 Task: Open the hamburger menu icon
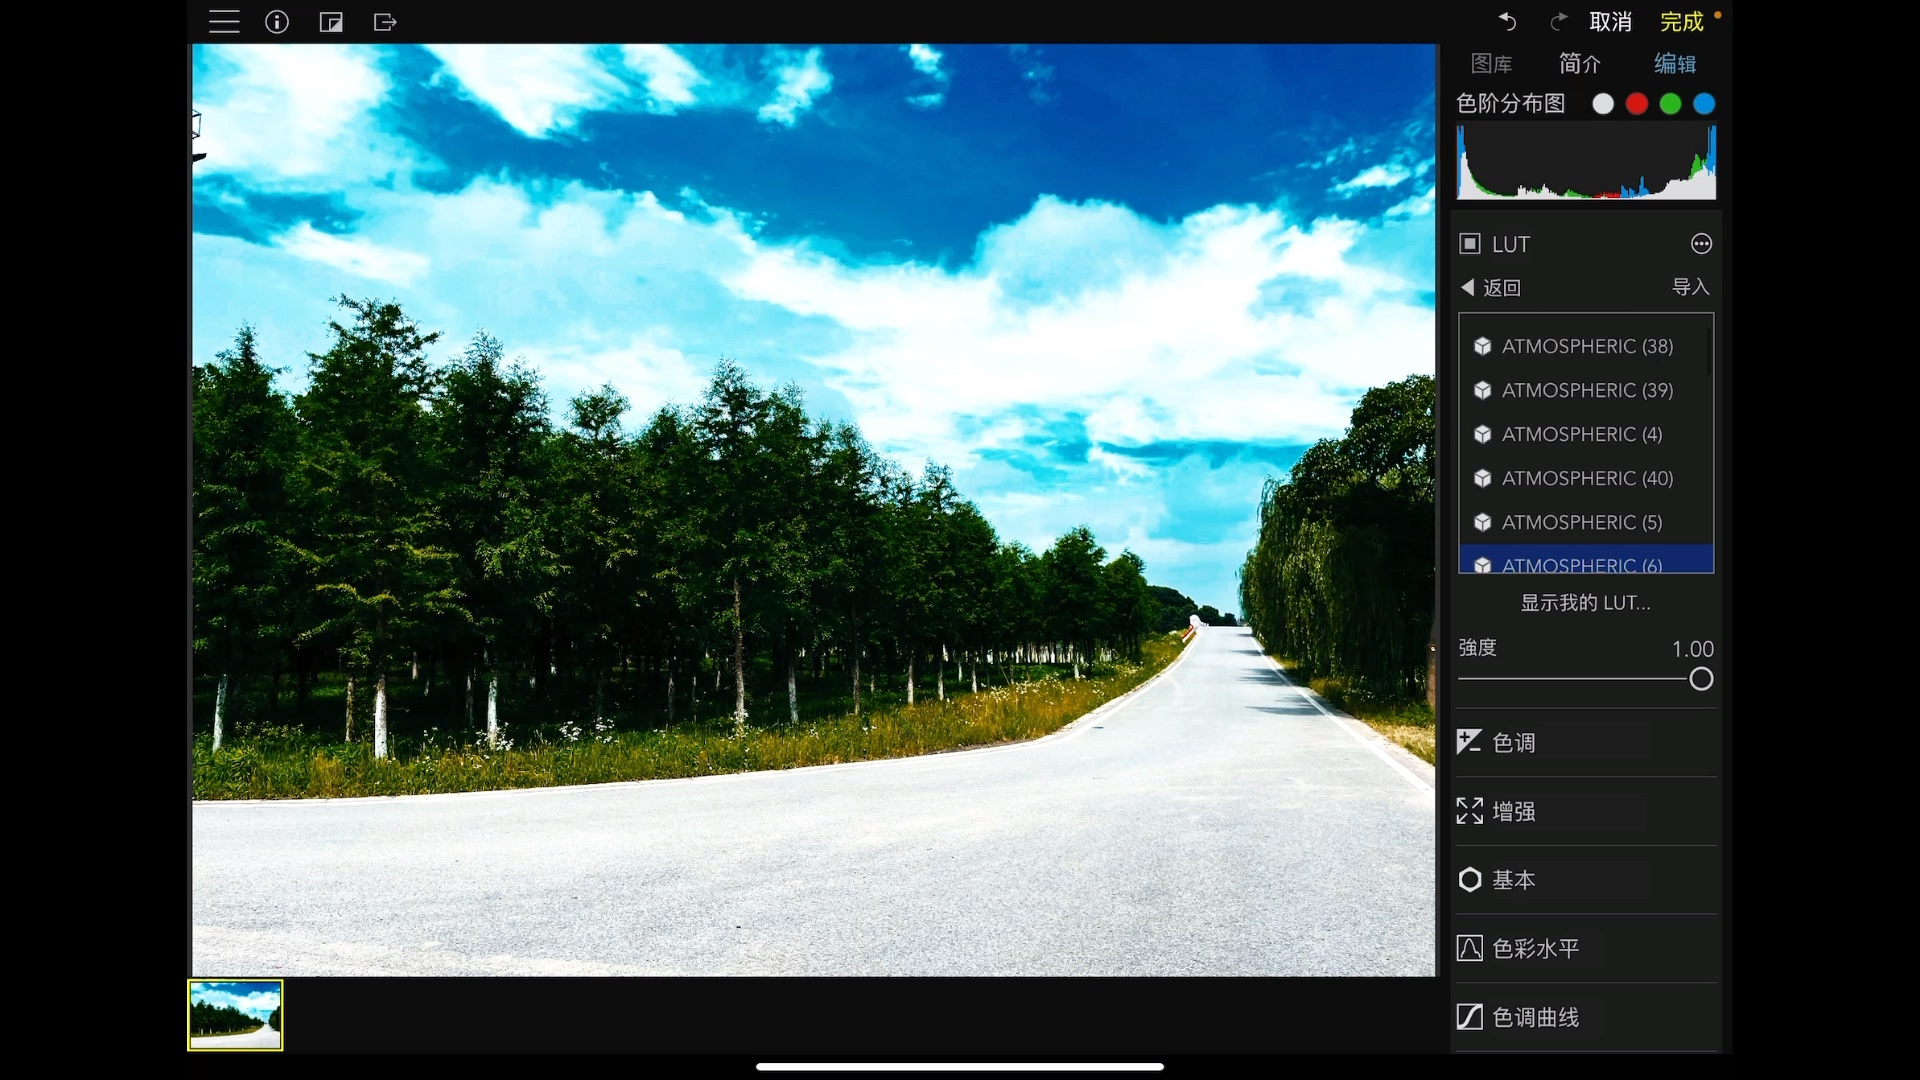click(x=224, y=22)
